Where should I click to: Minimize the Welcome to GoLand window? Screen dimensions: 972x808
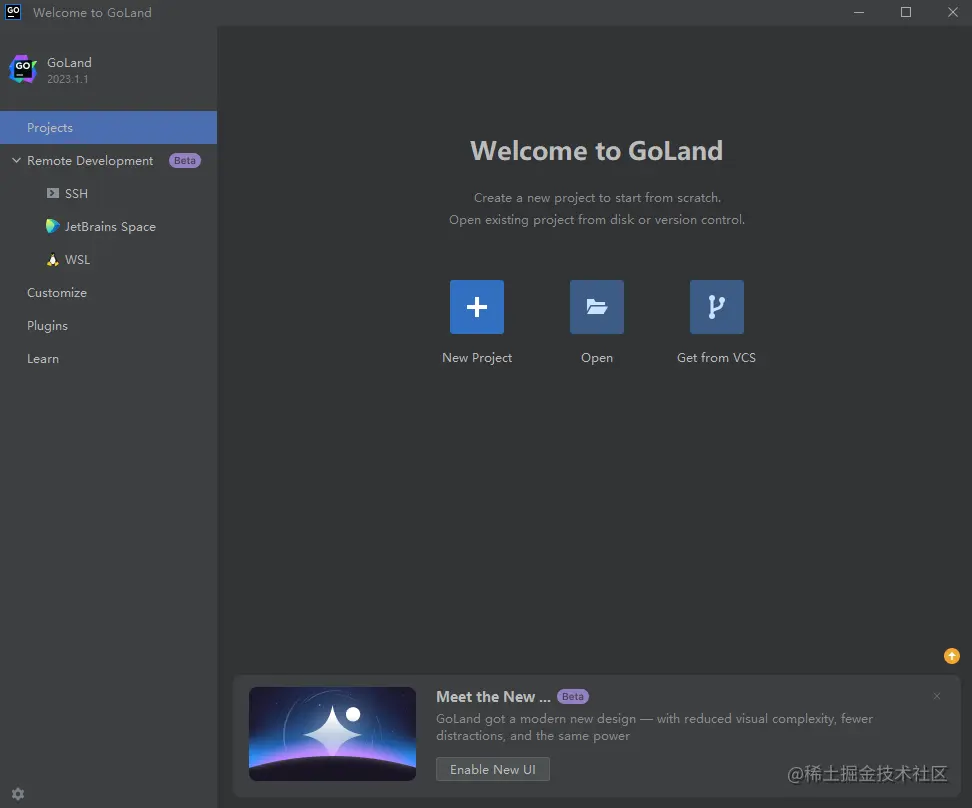coord(859,12)
